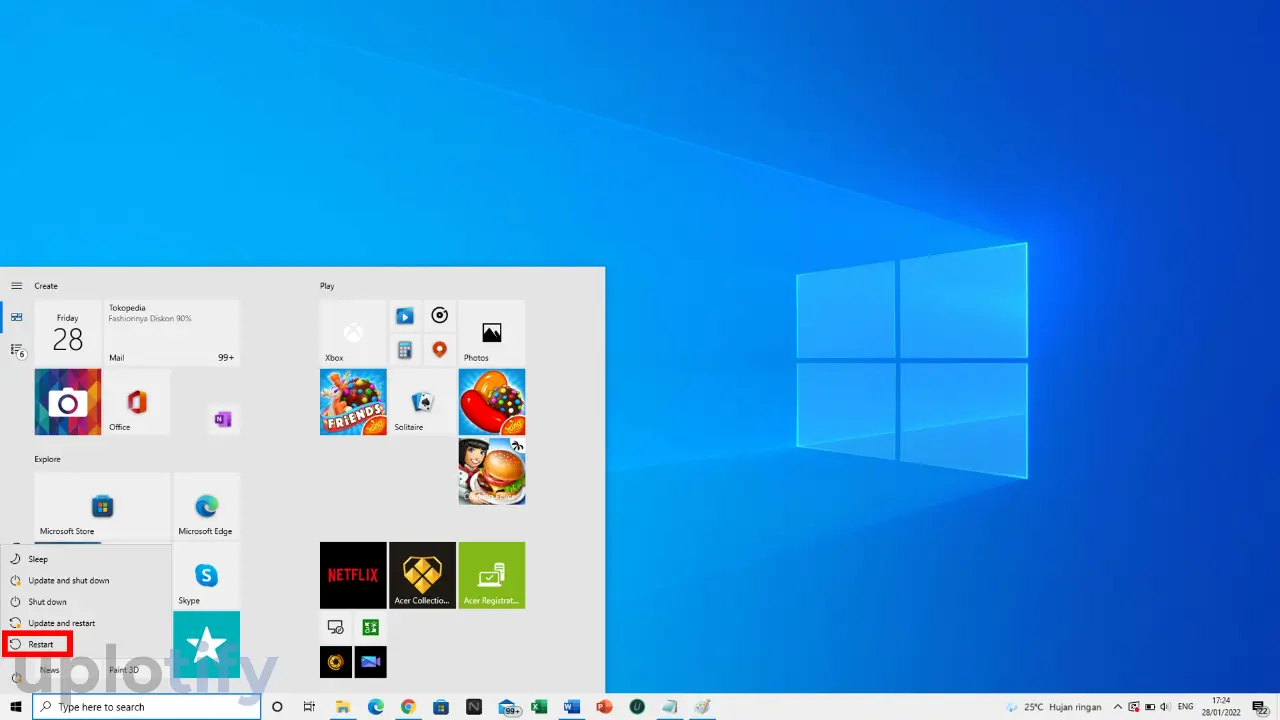Open the Movies & TV small tile

(404, 316)
